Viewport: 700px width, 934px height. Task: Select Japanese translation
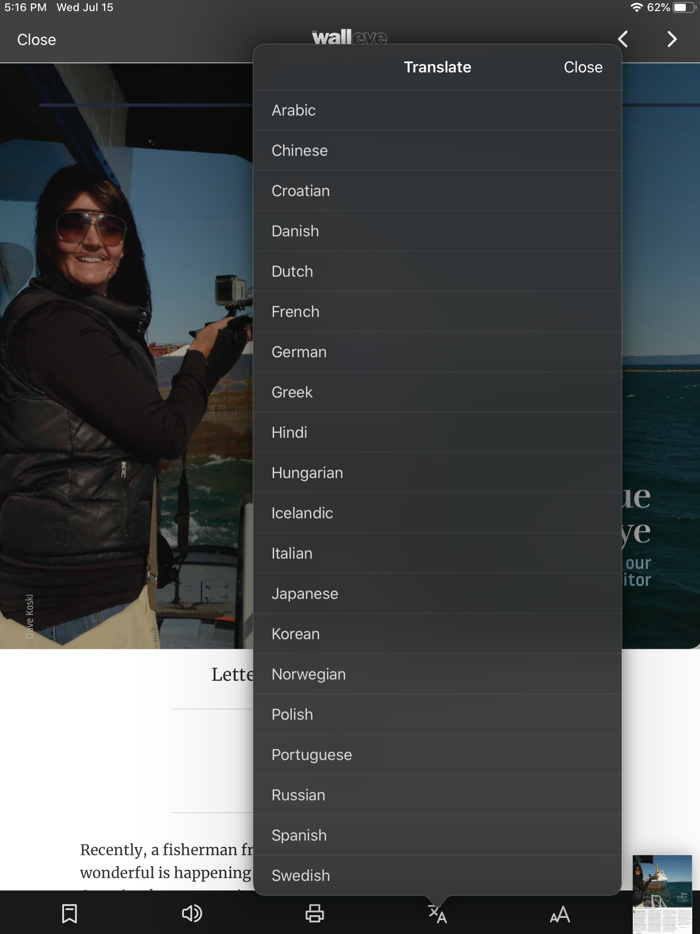click(x=437, y=594)
